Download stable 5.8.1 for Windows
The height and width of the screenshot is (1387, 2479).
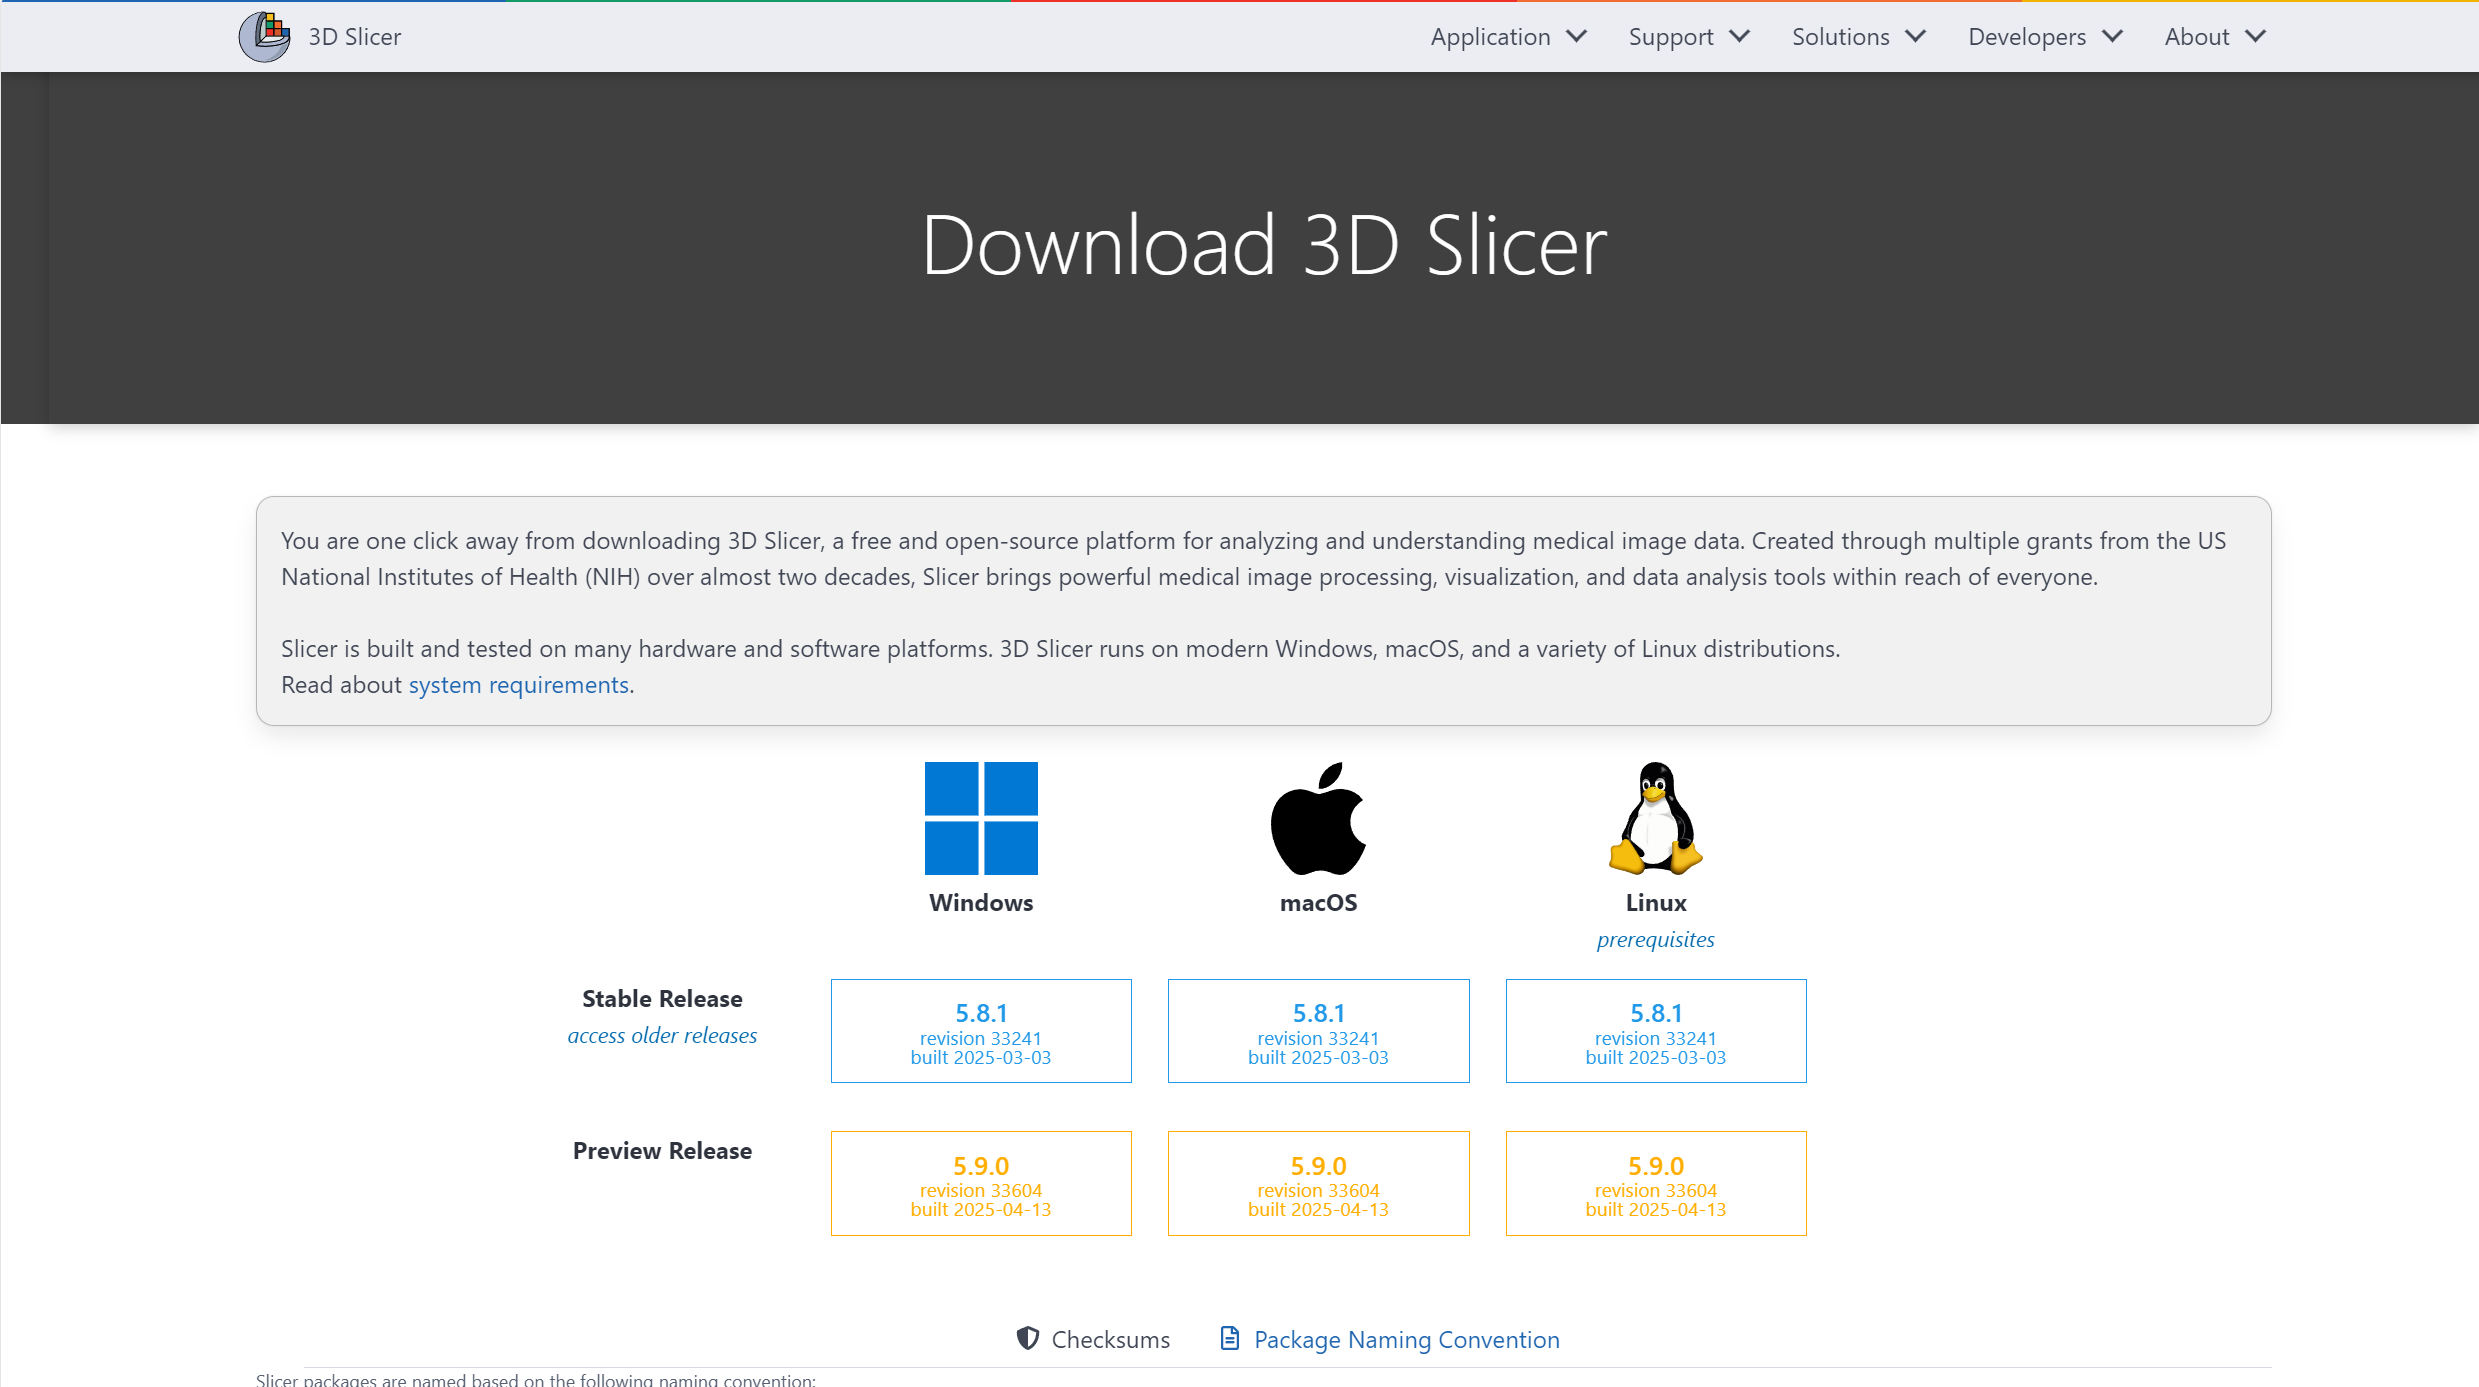[981, 1030]
